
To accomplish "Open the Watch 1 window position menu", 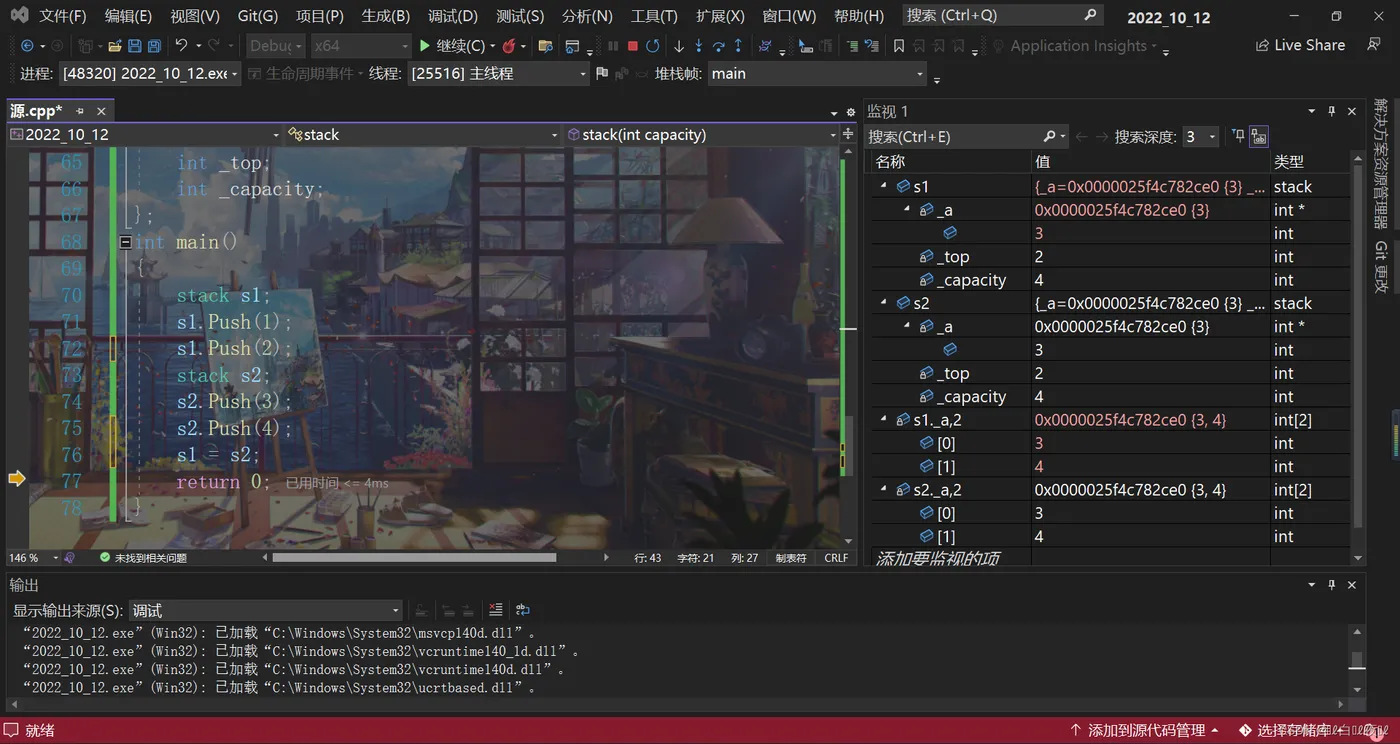I will pos(1312,112).
